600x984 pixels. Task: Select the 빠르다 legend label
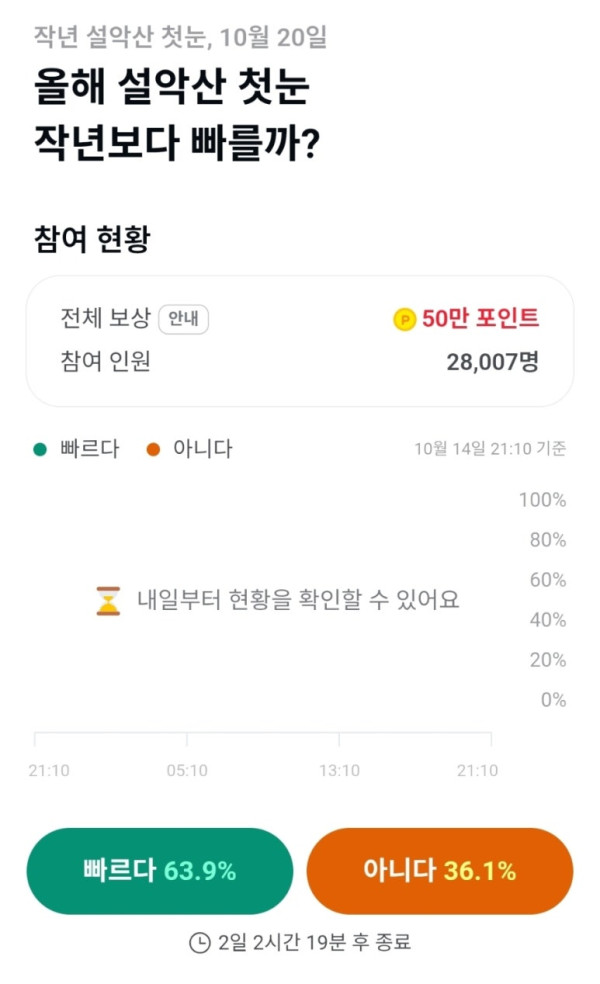pos(90,449)
